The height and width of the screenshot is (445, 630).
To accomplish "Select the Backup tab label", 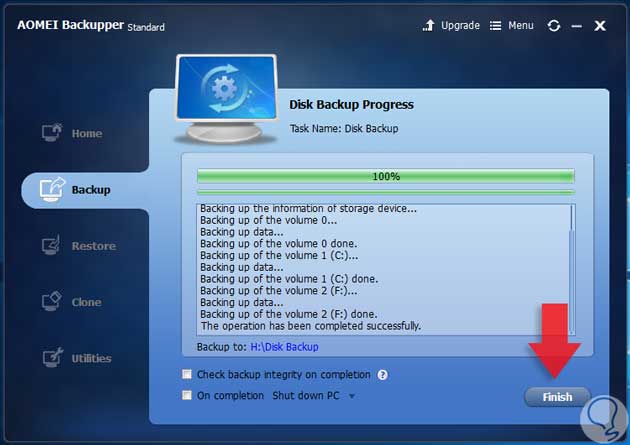I will coord(91,190).
